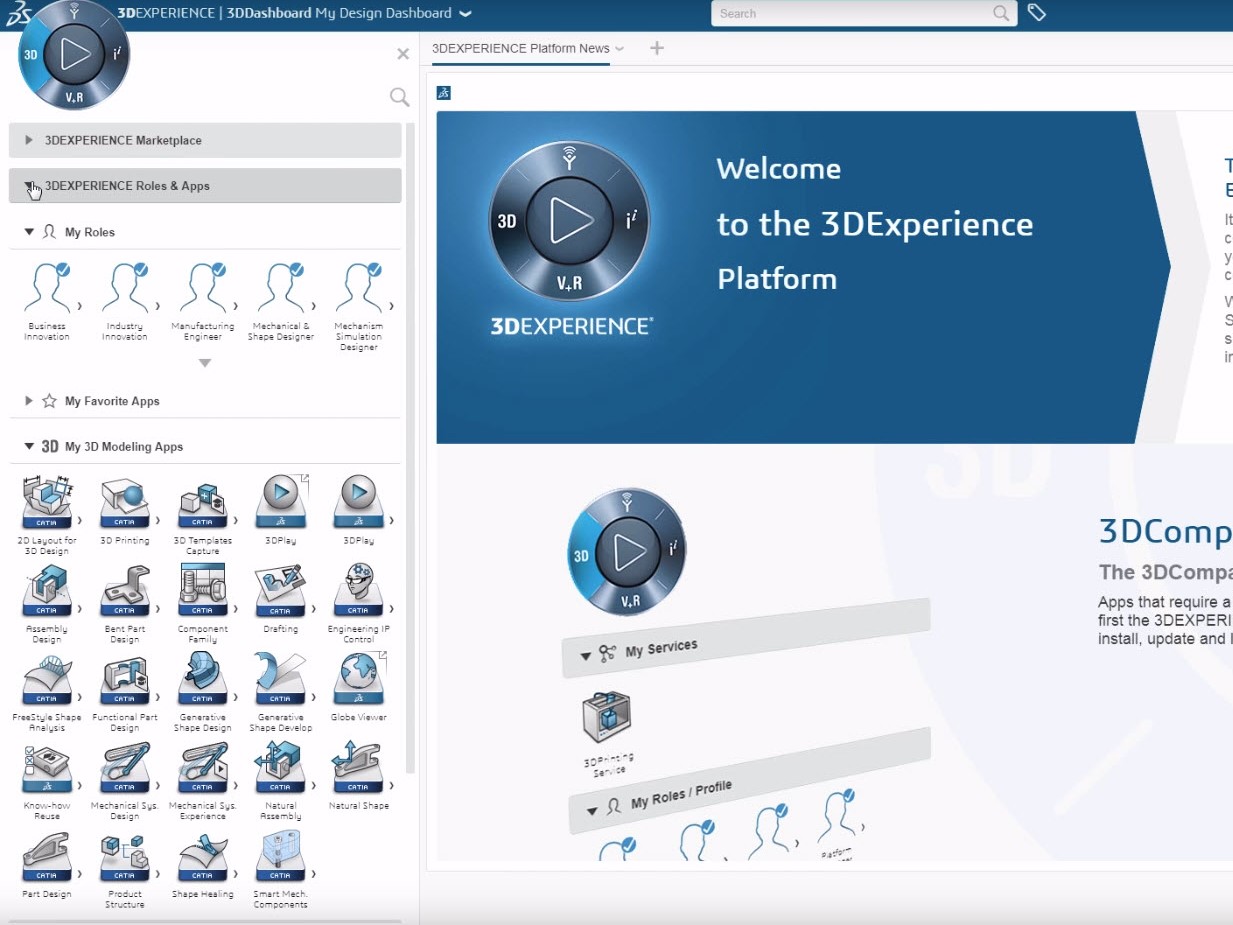Select the Industry Innovation role
1233x925 pixels.
[x=125, y=290]
